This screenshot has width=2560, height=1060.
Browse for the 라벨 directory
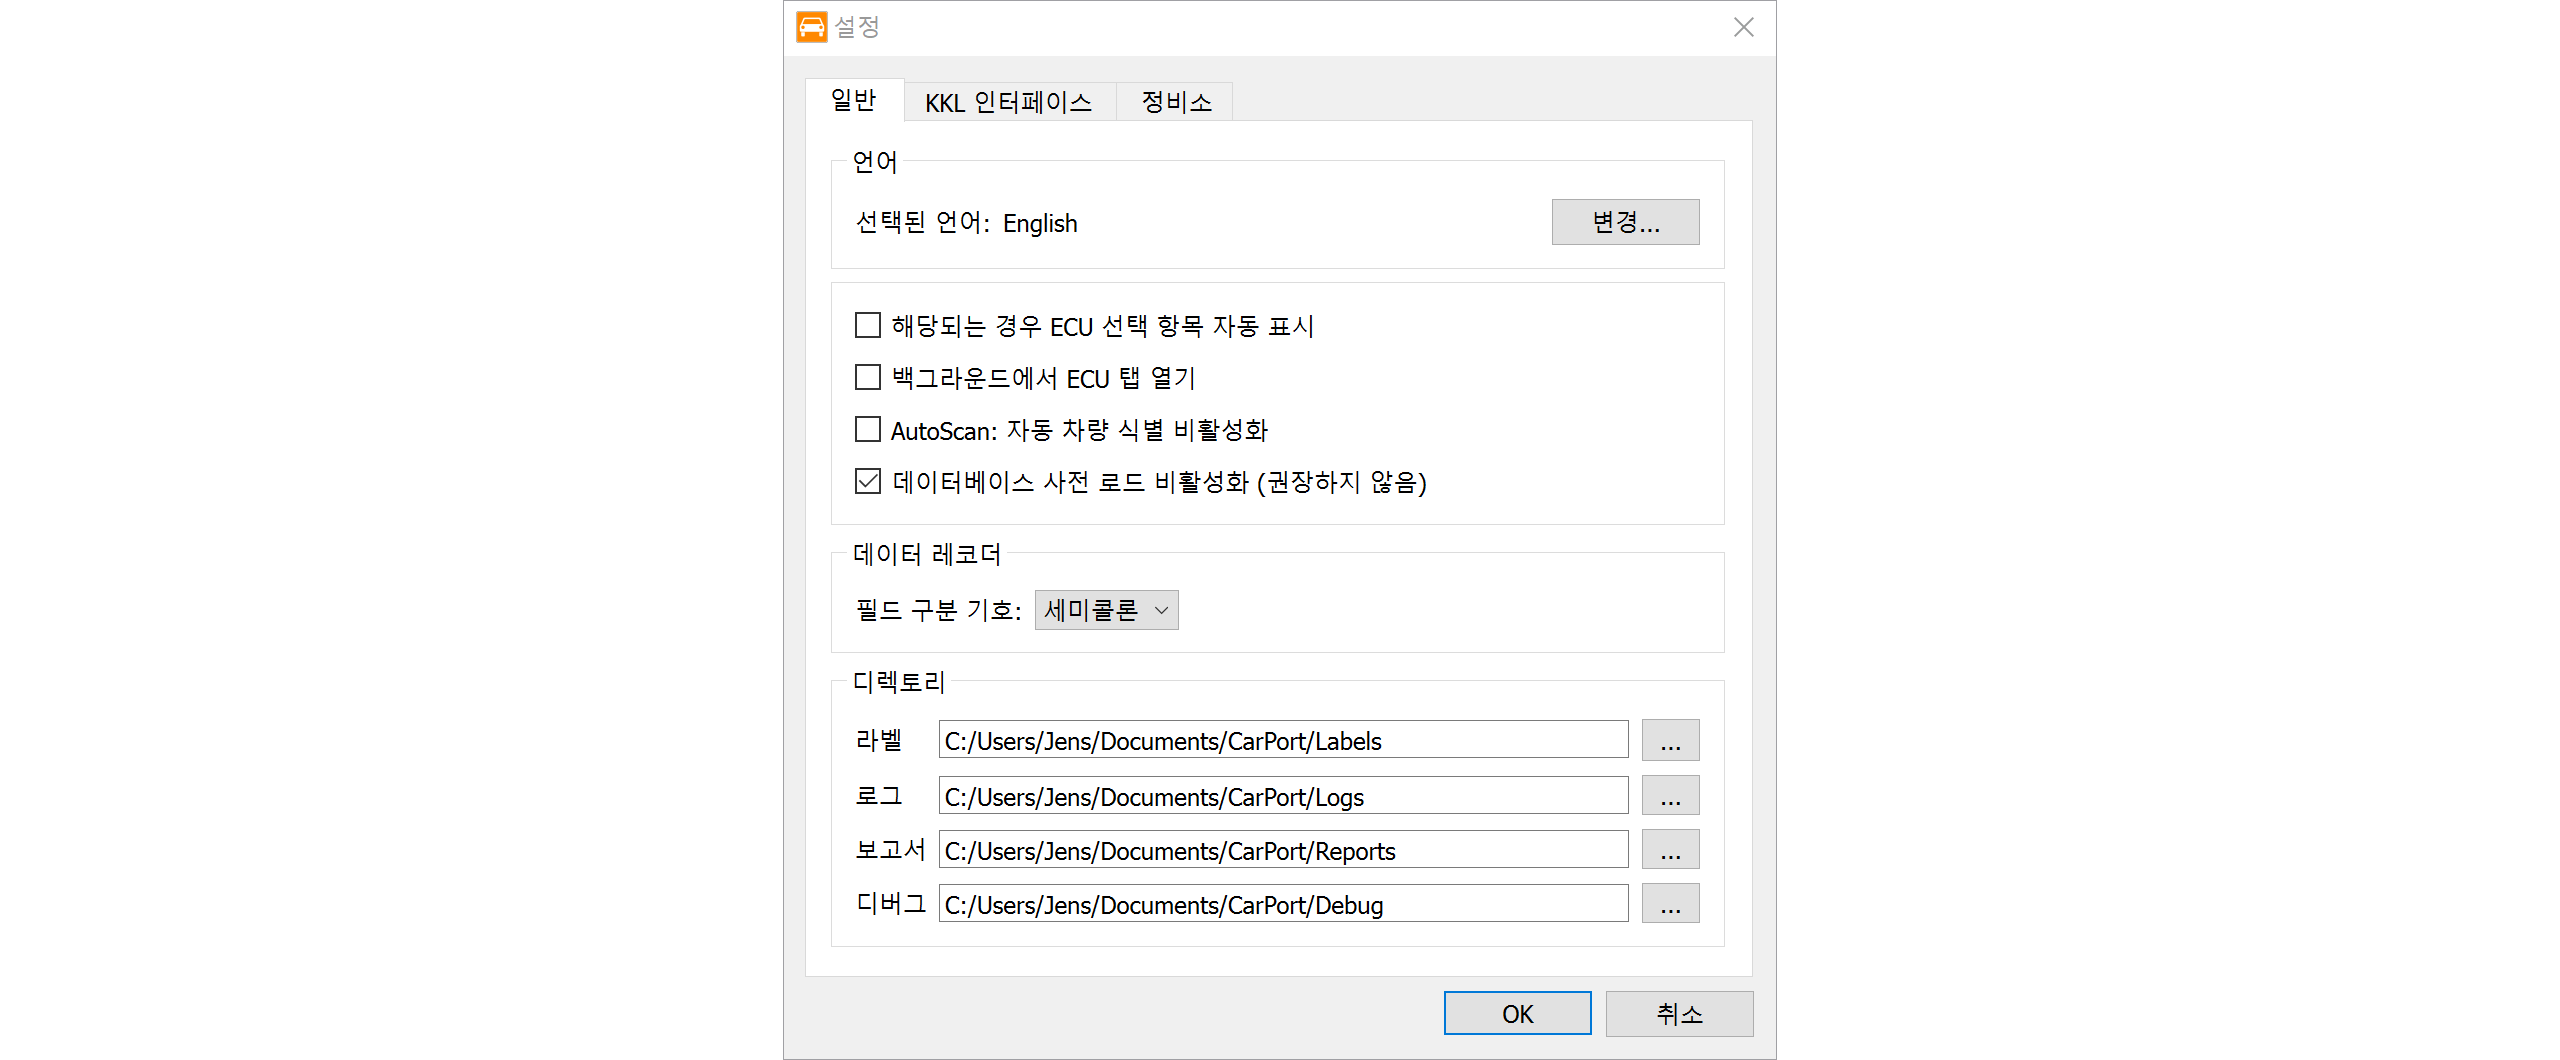[1669, 740]
